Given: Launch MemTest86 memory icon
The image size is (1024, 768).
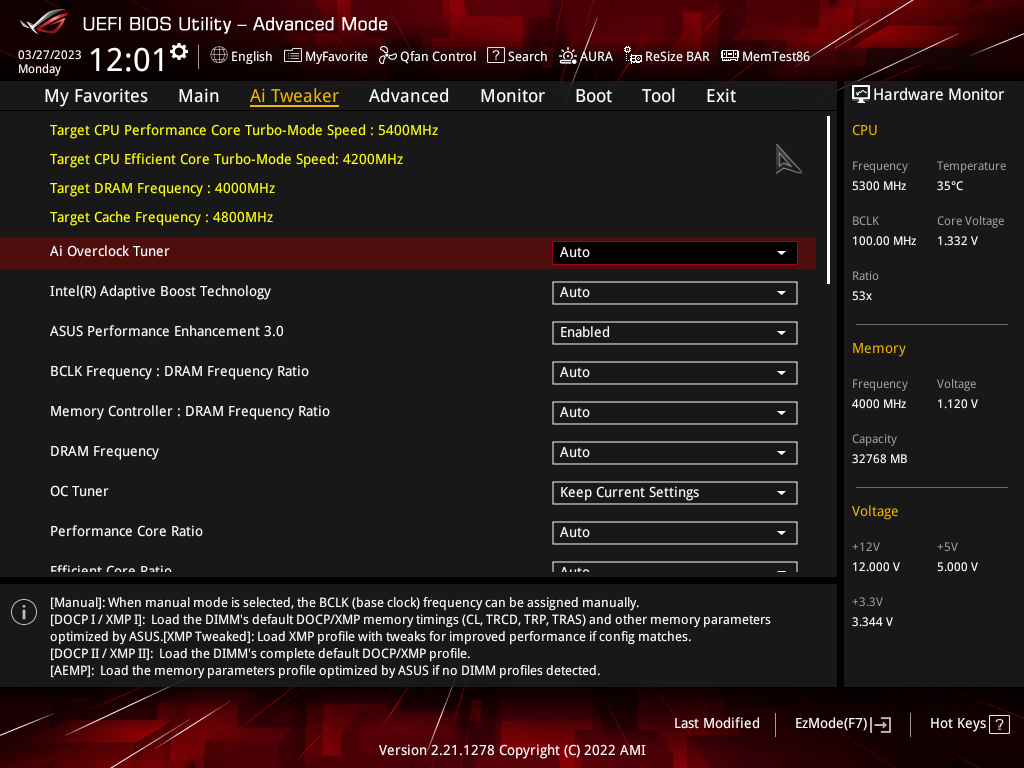Looking at the screenshot, I should (x=729, y=56).
